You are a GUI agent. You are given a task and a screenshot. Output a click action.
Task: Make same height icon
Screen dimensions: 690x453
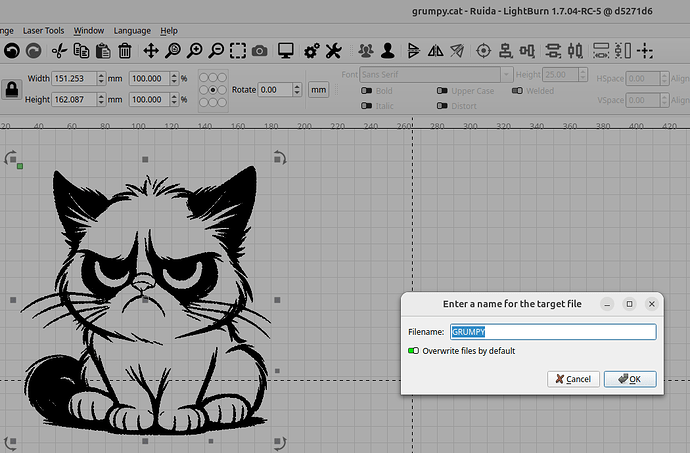(623, 51)
